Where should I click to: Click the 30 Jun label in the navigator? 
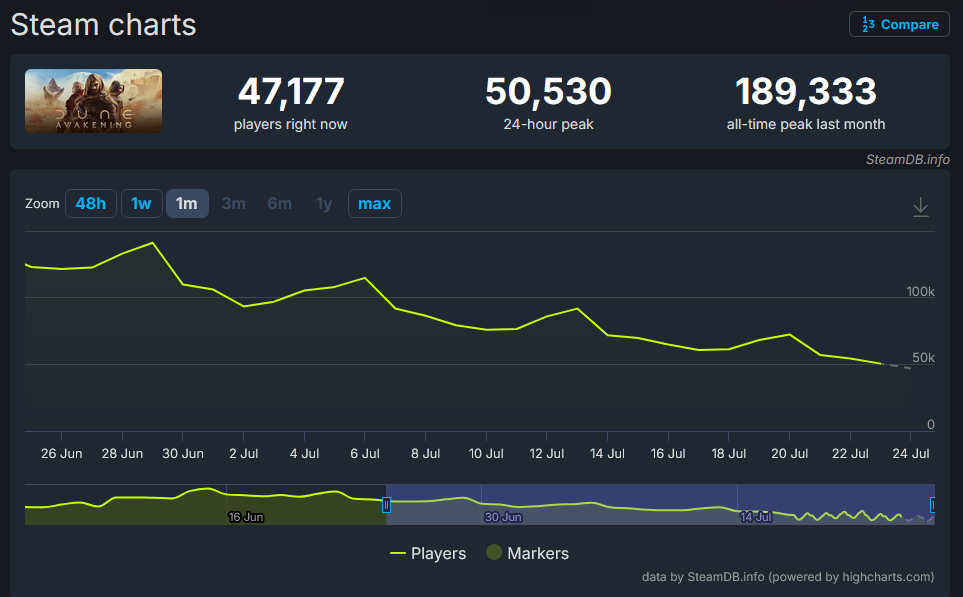503,517
